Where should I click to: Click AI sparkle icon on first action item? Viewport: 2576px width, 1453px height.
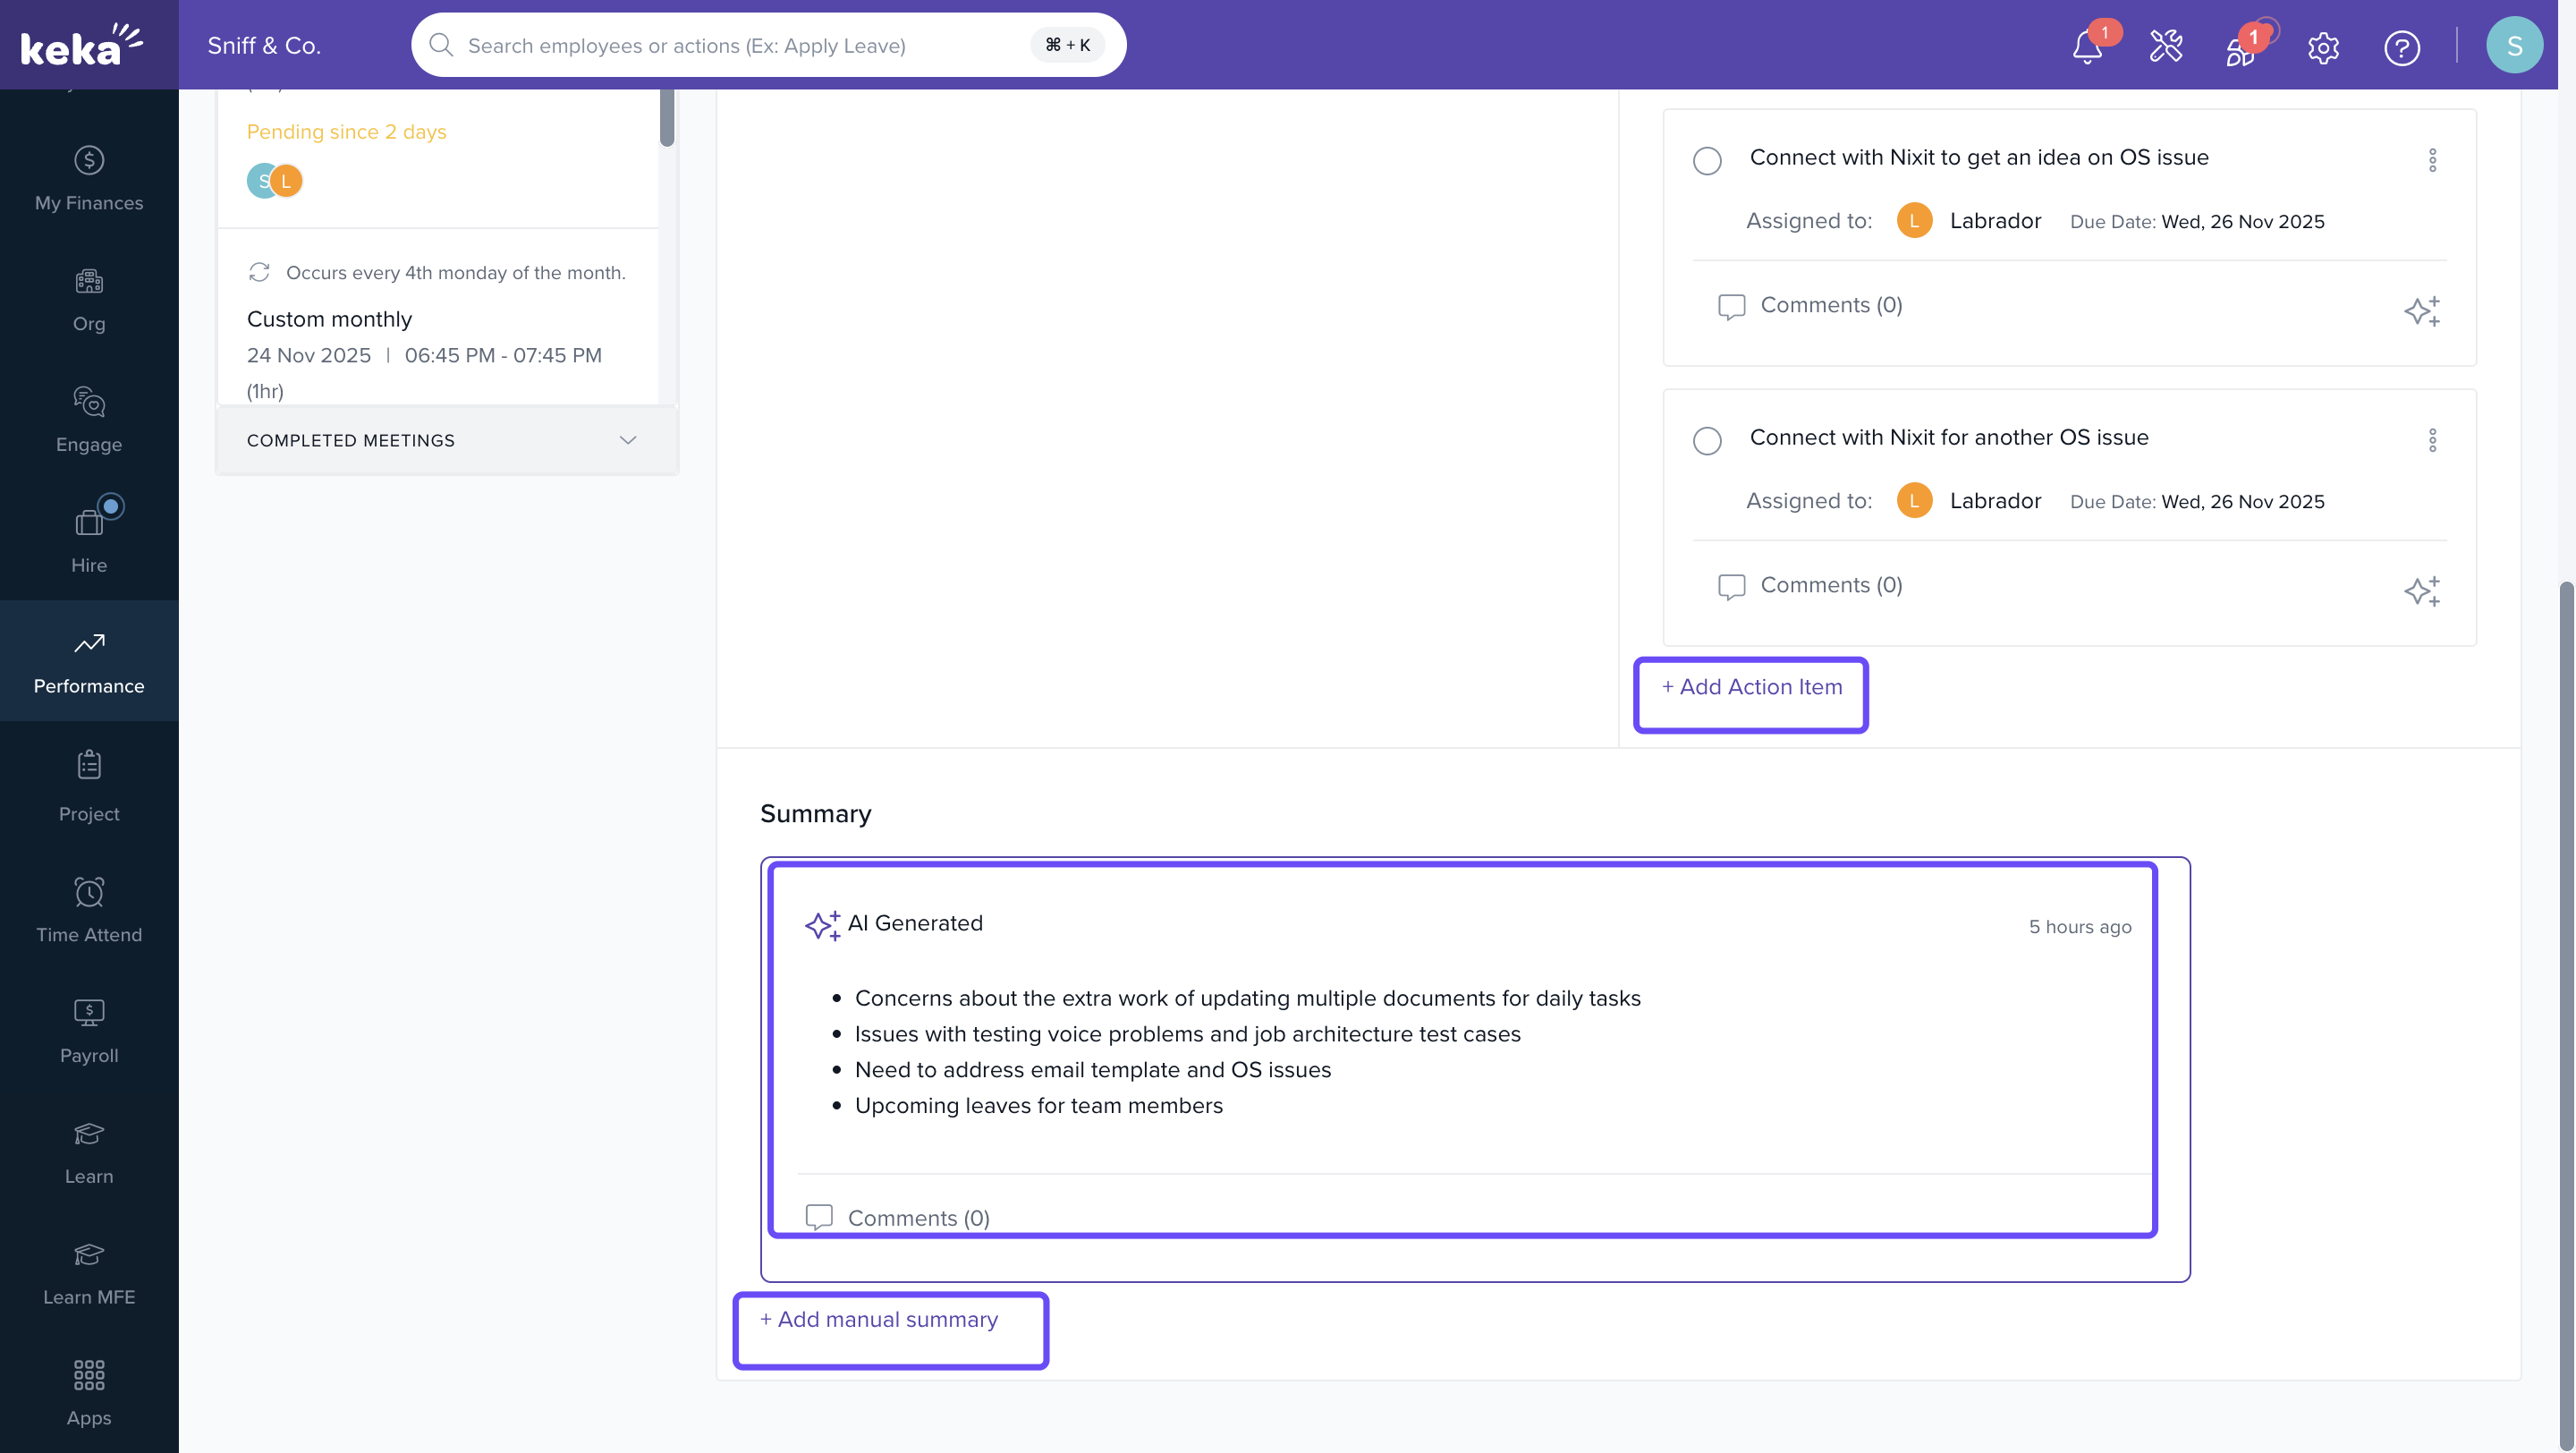pos(2421,311)
